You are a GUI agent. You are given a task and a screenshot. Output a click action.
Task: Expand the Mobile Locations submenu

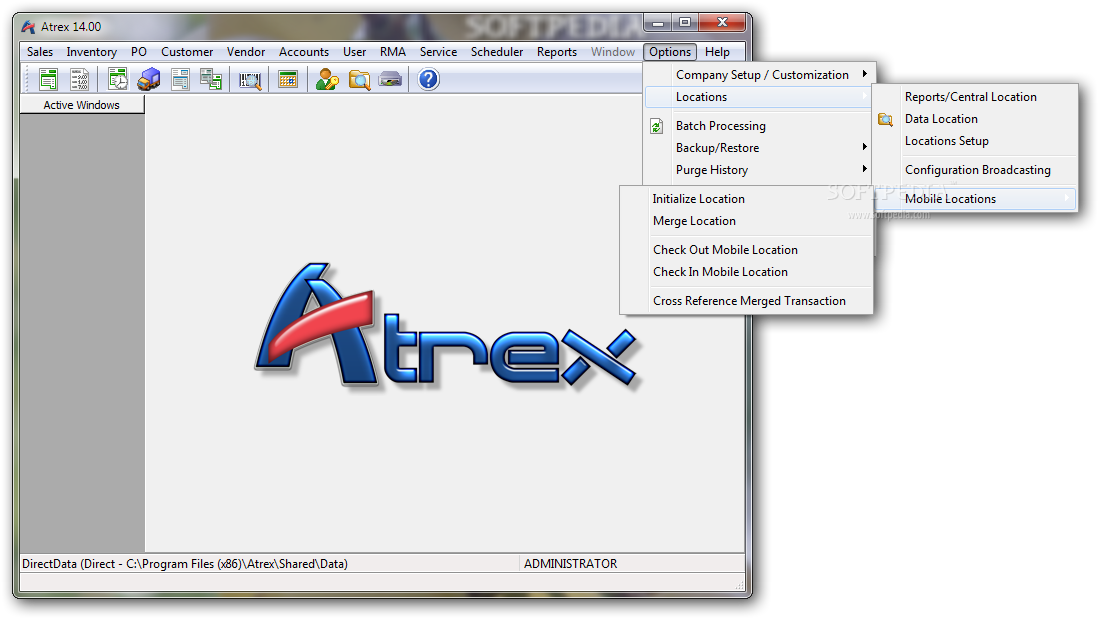[x=976, y=199]
